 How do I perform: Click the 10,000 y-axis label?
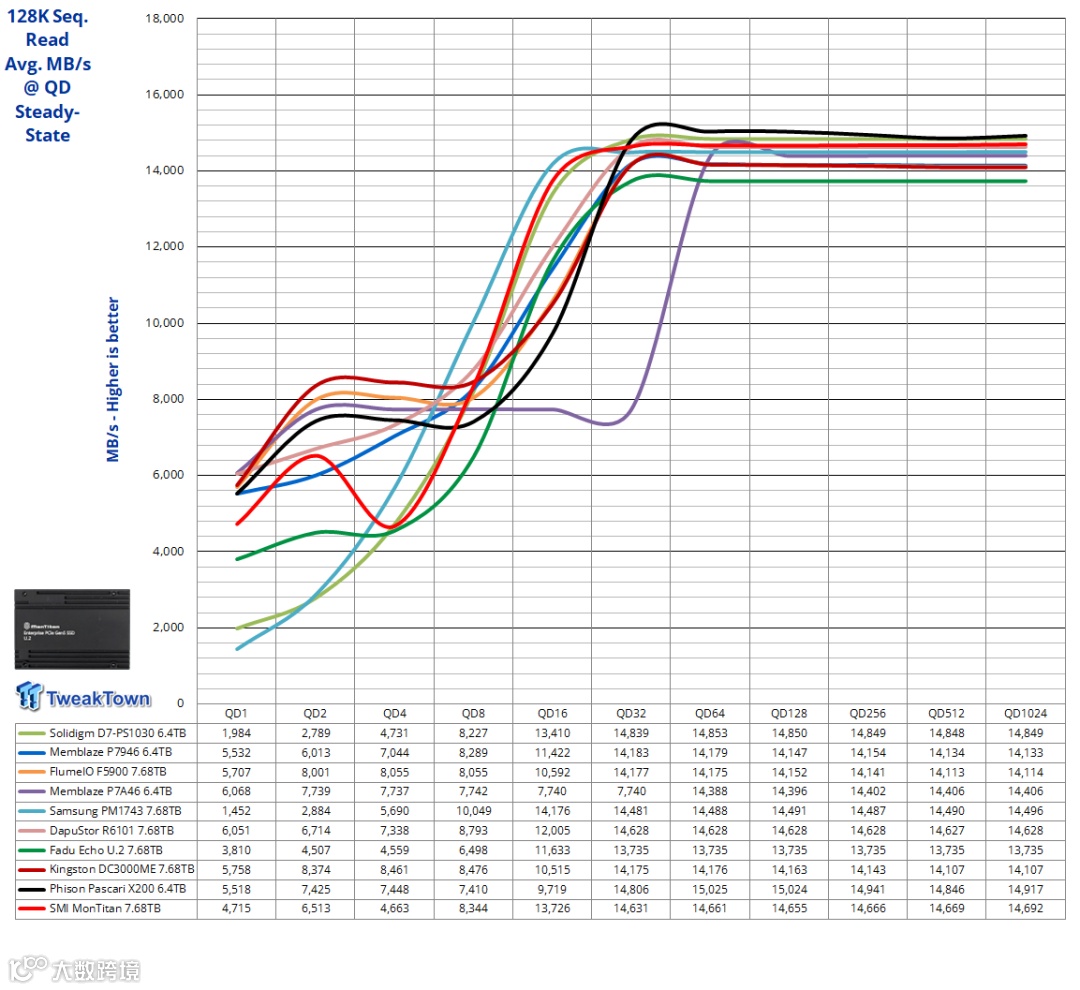click(165, 323)
